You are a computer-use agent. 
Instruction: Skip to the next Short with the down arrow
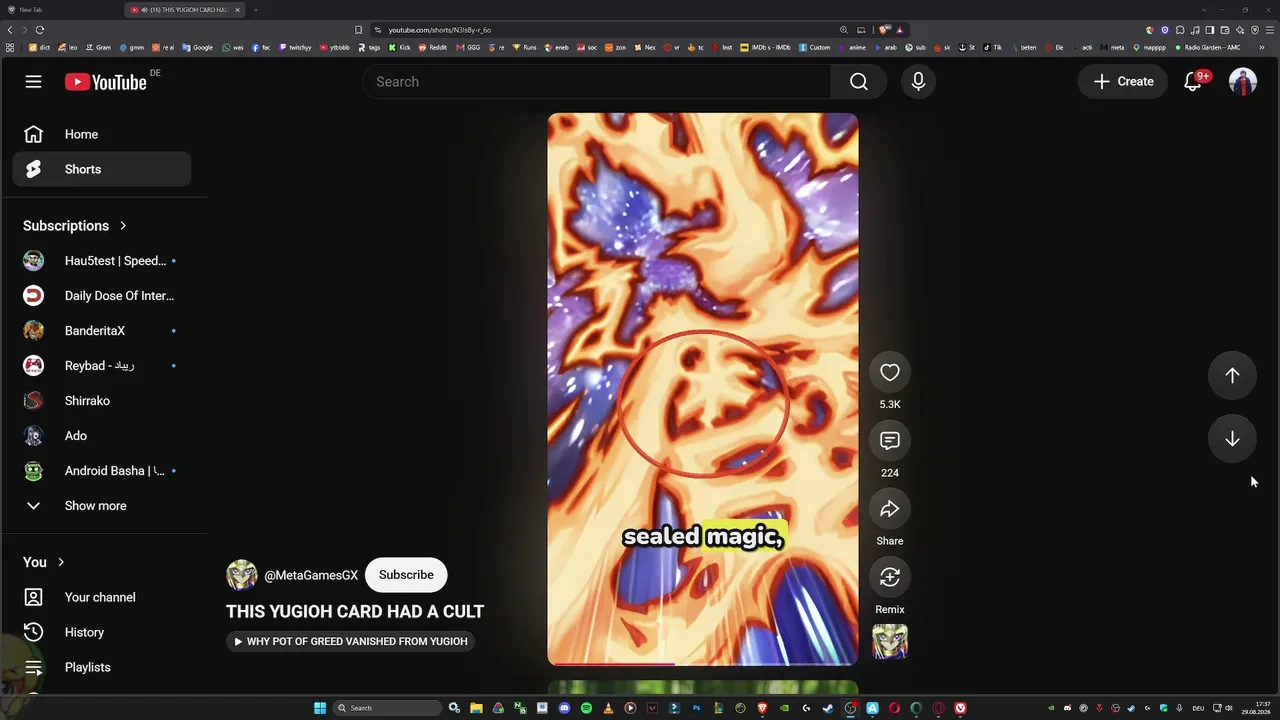[x=1232, y=439]
